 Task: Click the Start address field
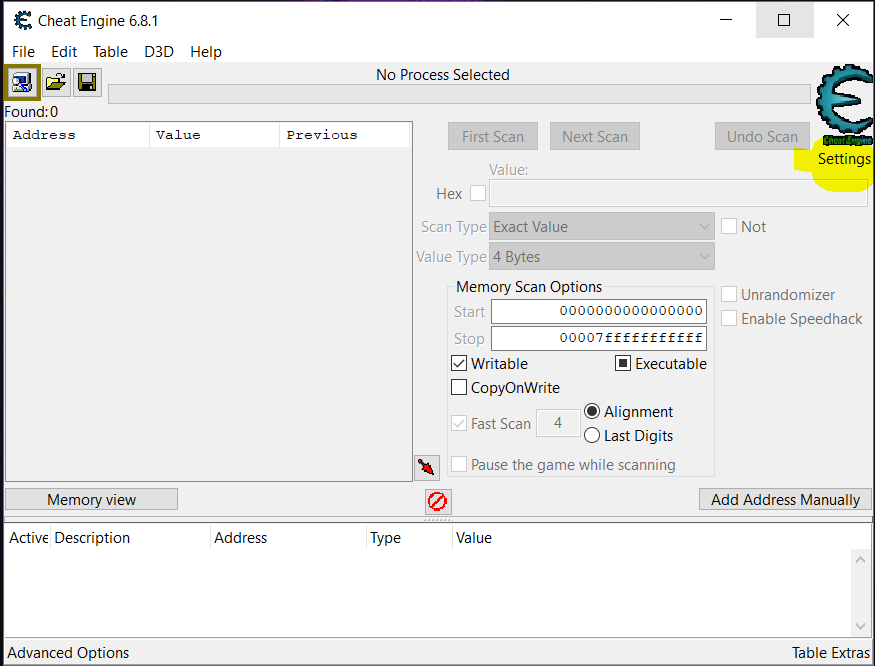[599, 311]
